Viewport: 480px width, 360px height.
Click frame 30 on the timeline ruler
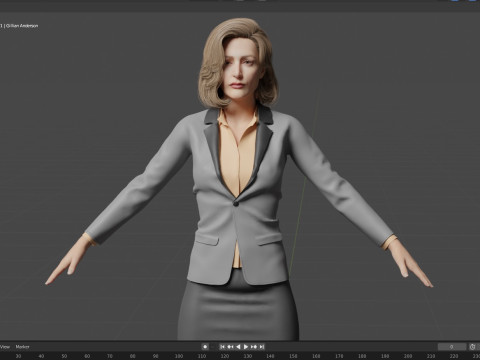[x=18, y=356]
